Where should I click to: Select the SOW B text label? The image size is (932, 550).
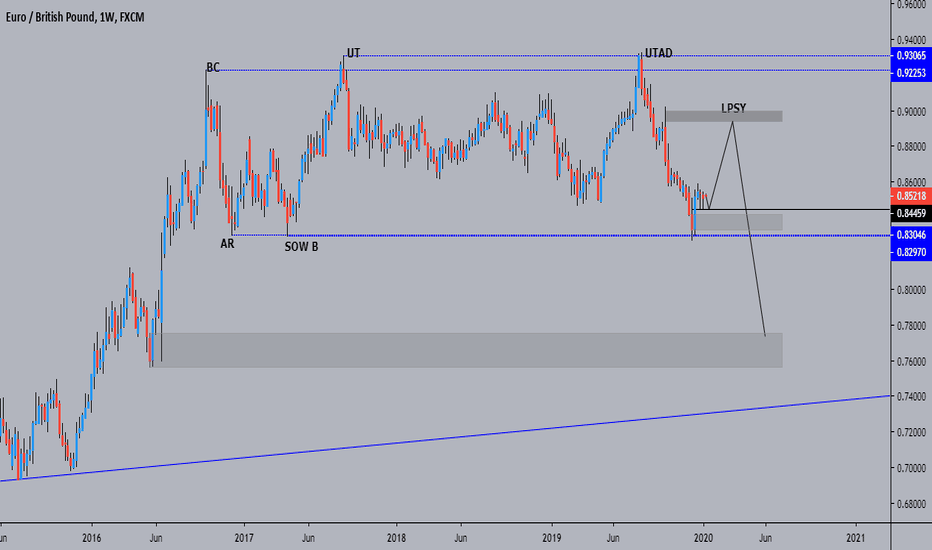click(x=302, y=245)
